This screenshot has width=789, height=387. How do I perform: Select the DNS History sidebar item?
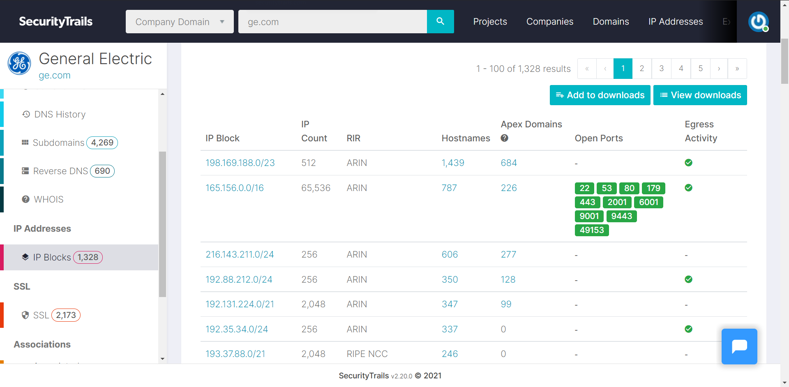click(x=54, y=114)
